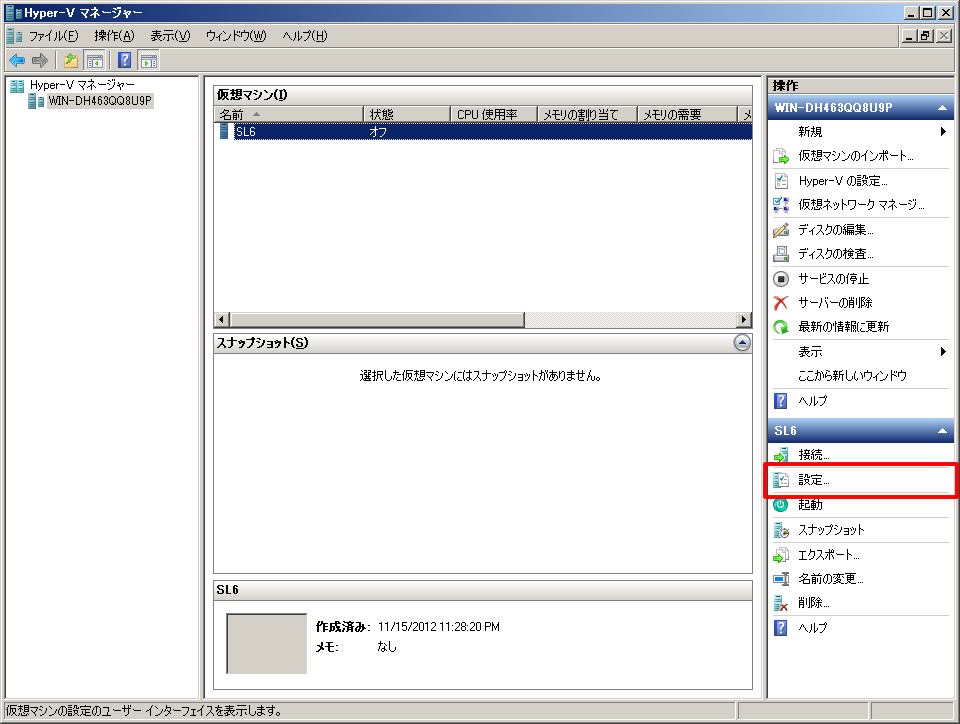
Task: Click the 削除 delete icon under SL6
Action: click(x=781, y=603)
